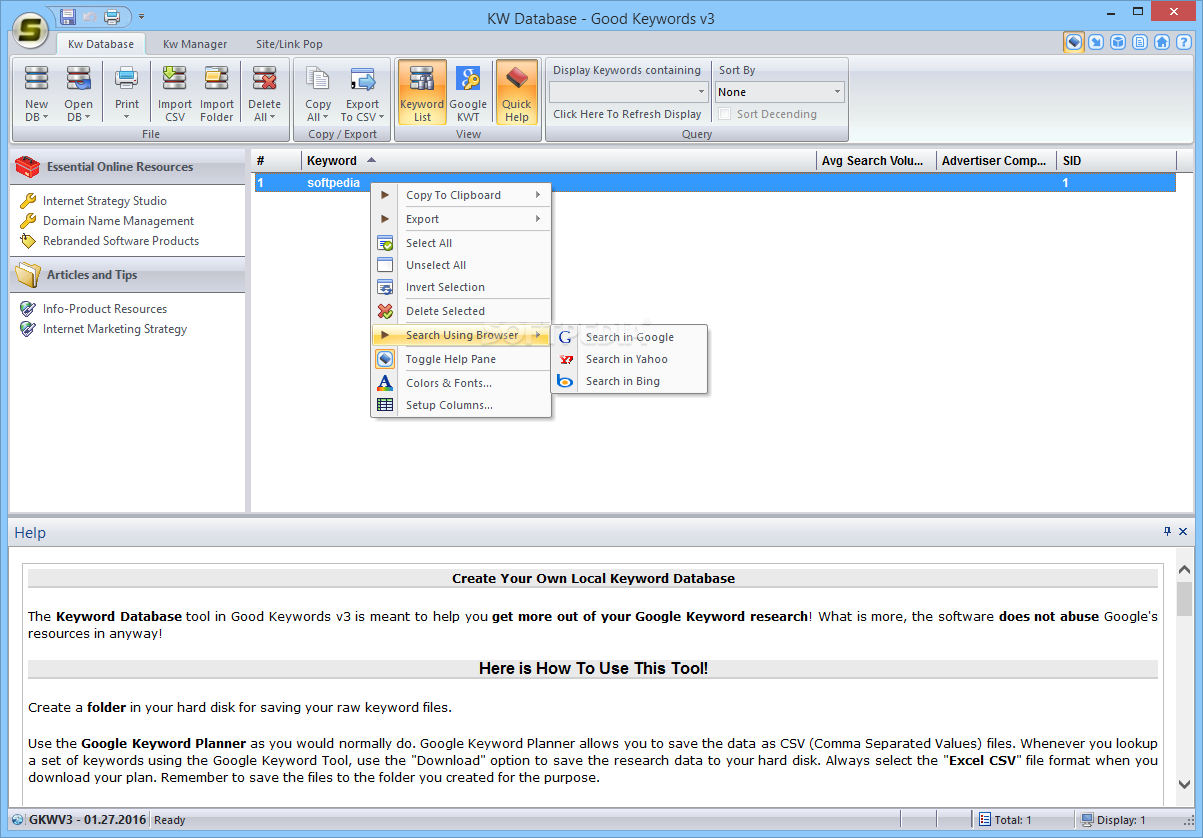Enable the Sort Decending checkbox
Viewport: 1203px width, 838px height.
click(725, 114)
